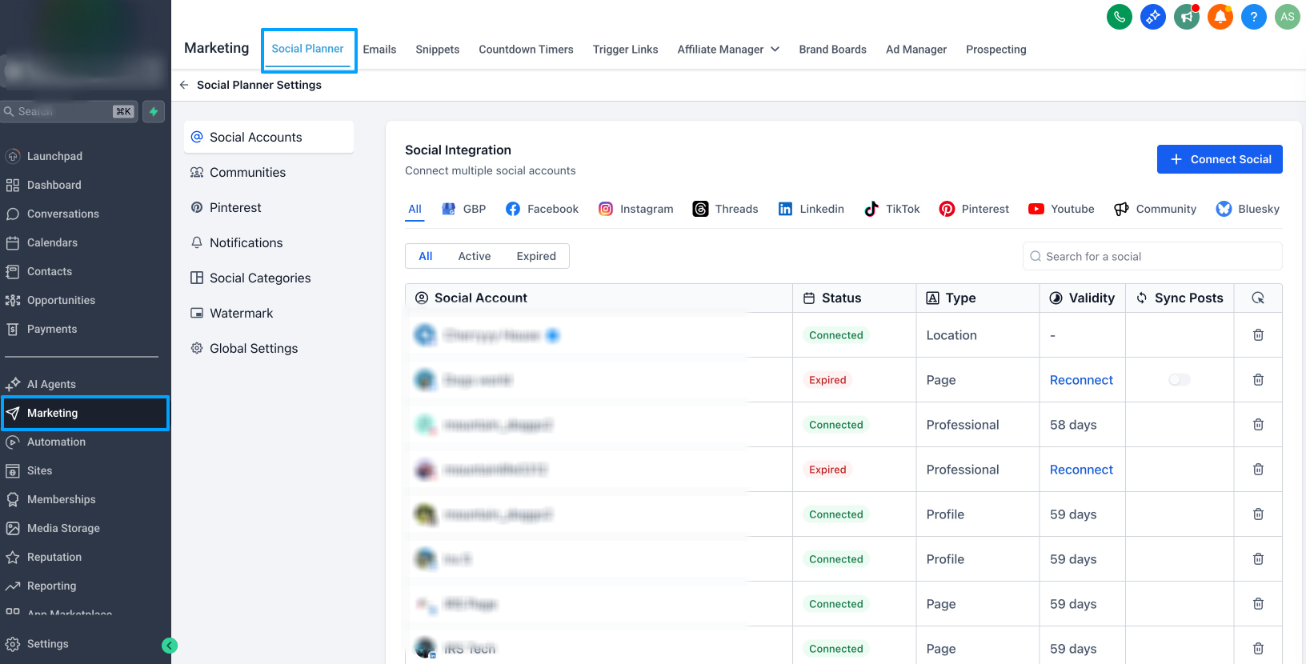
Task: Select the Social Planner tab
Action: [x=308, y=49]
